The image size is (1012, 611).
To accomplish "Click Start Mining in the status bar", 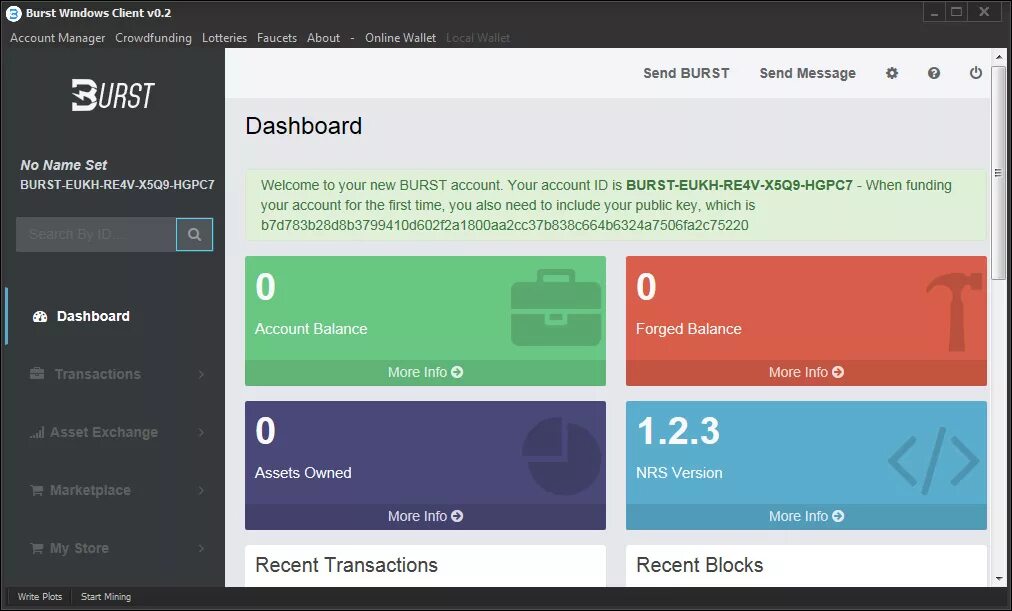I will click(106, 597).
